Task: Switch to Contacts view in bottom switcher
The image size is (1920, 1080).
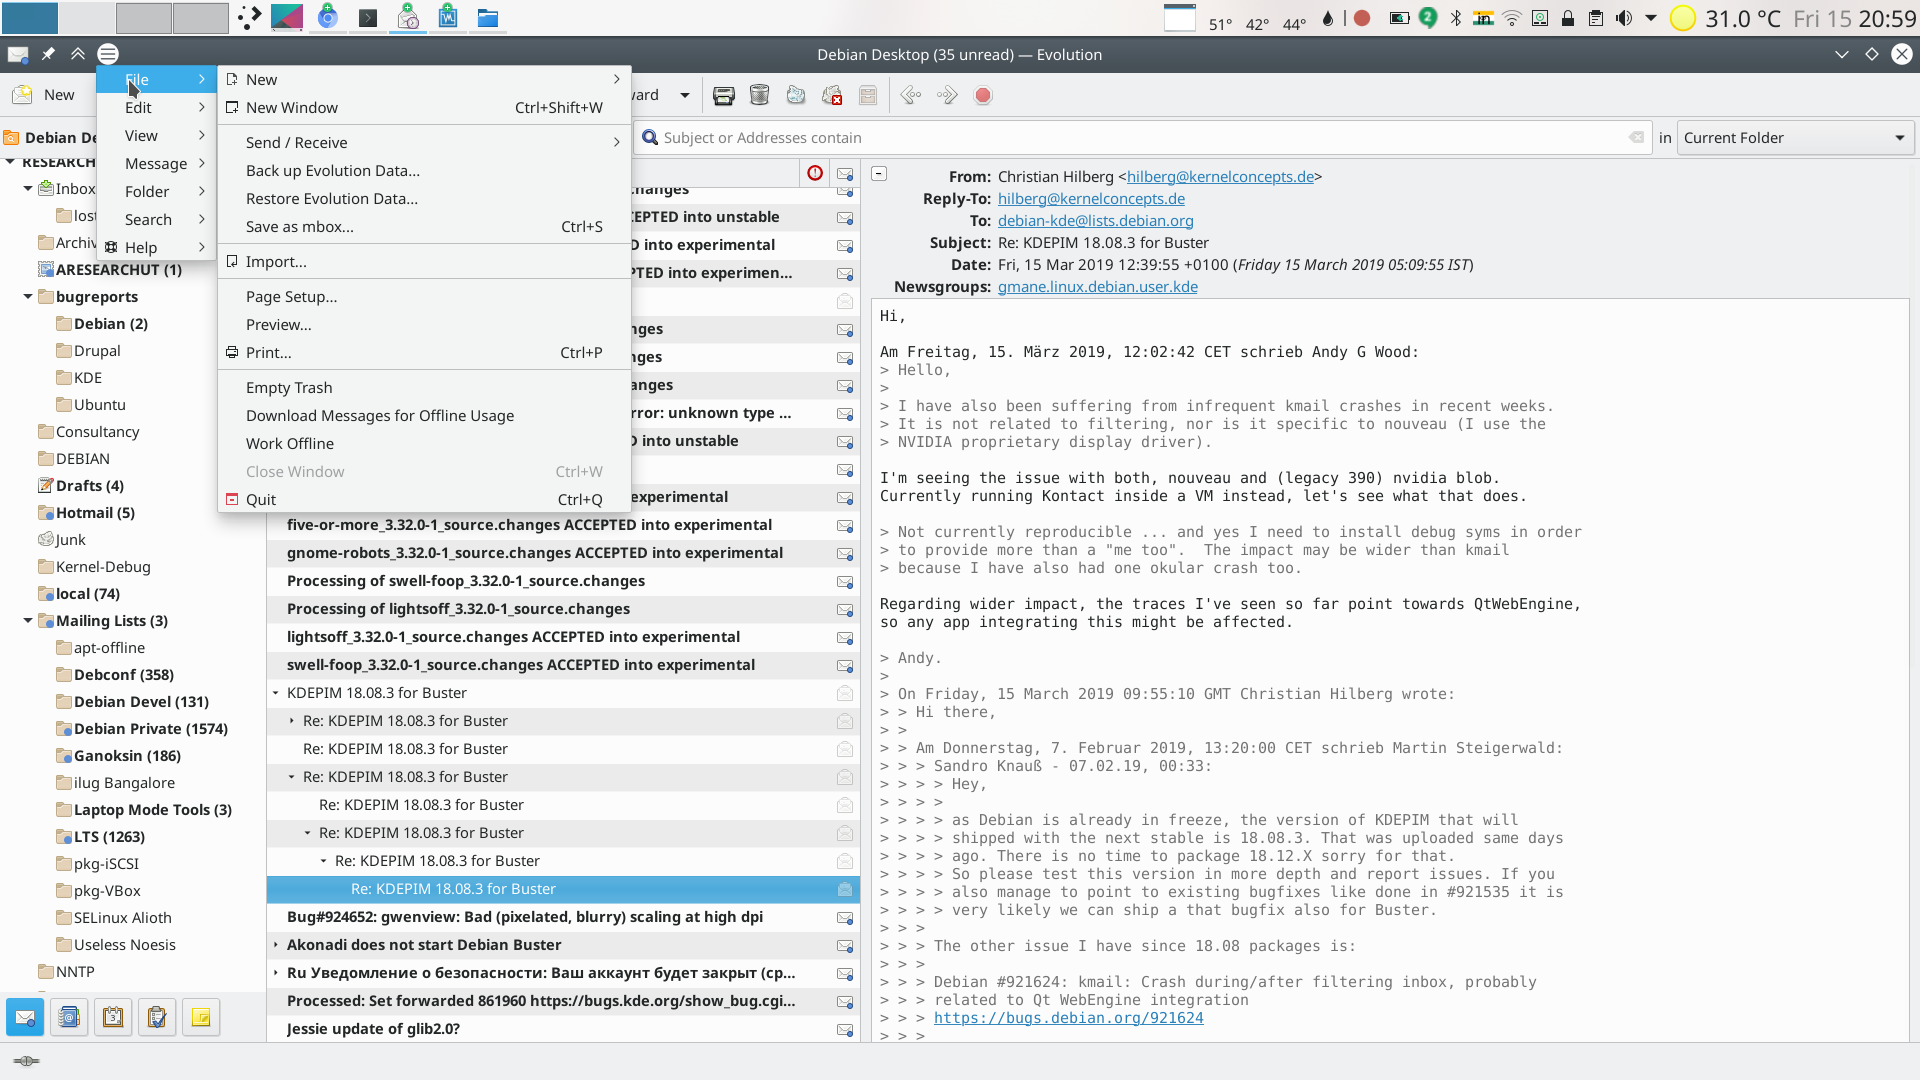Action: click(69, 1018)
